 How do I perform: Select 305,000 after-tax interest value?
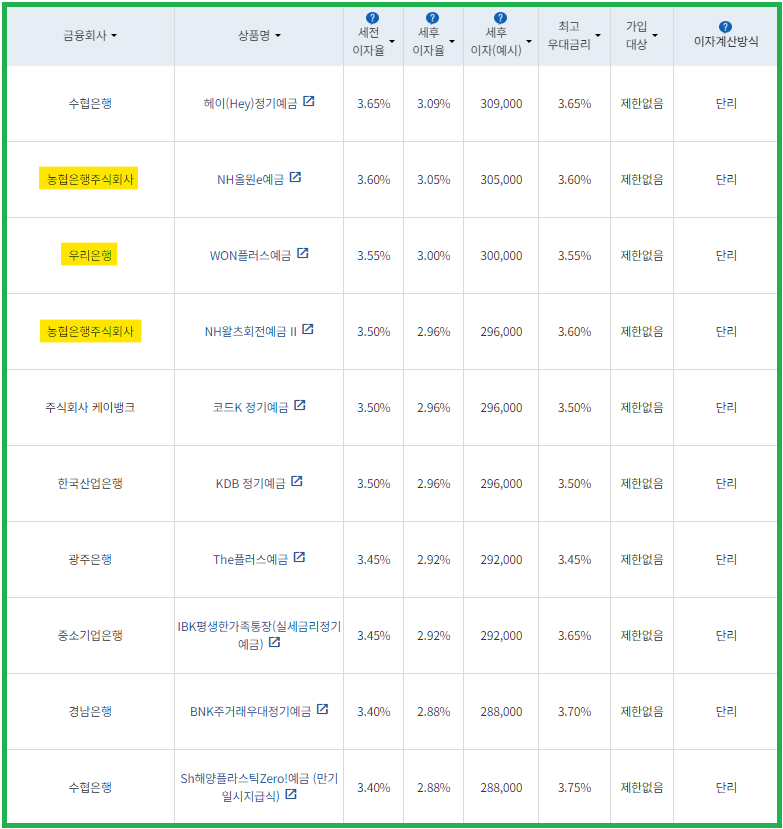tap(501, 180)
